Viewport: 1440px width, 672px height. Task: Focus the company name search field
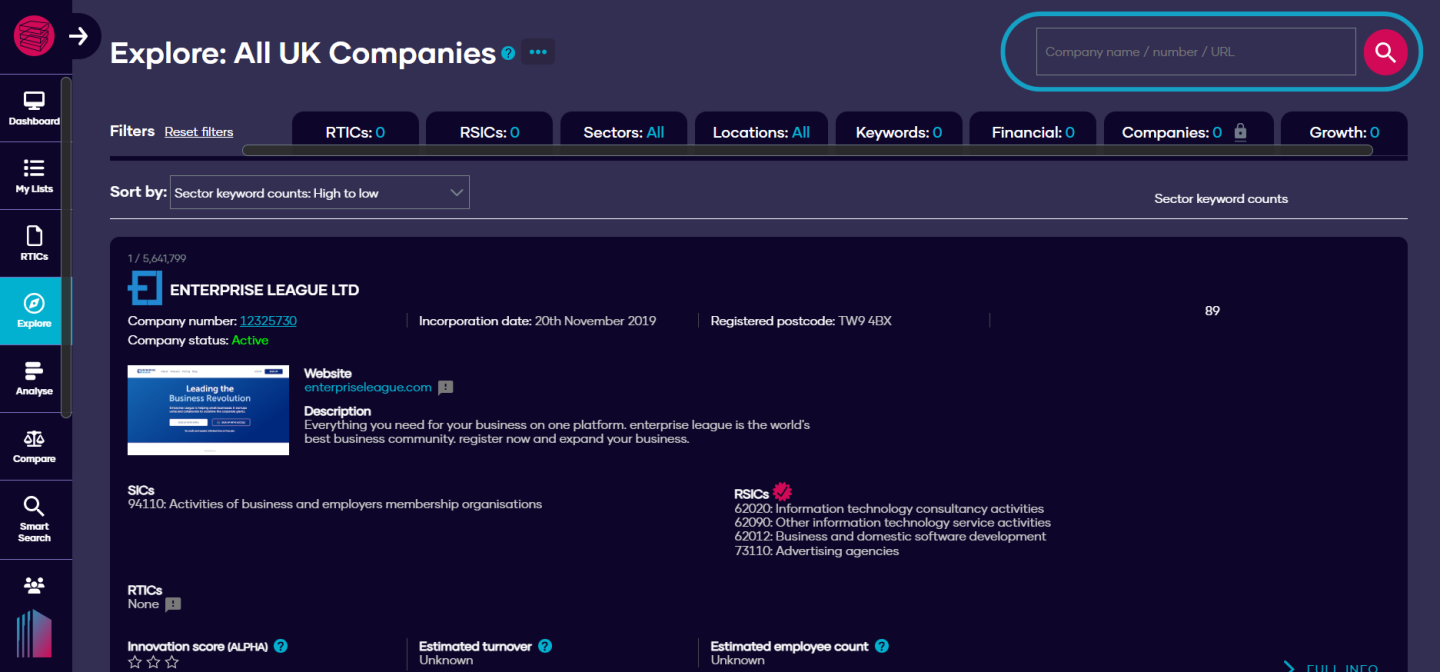(1195, 52)
